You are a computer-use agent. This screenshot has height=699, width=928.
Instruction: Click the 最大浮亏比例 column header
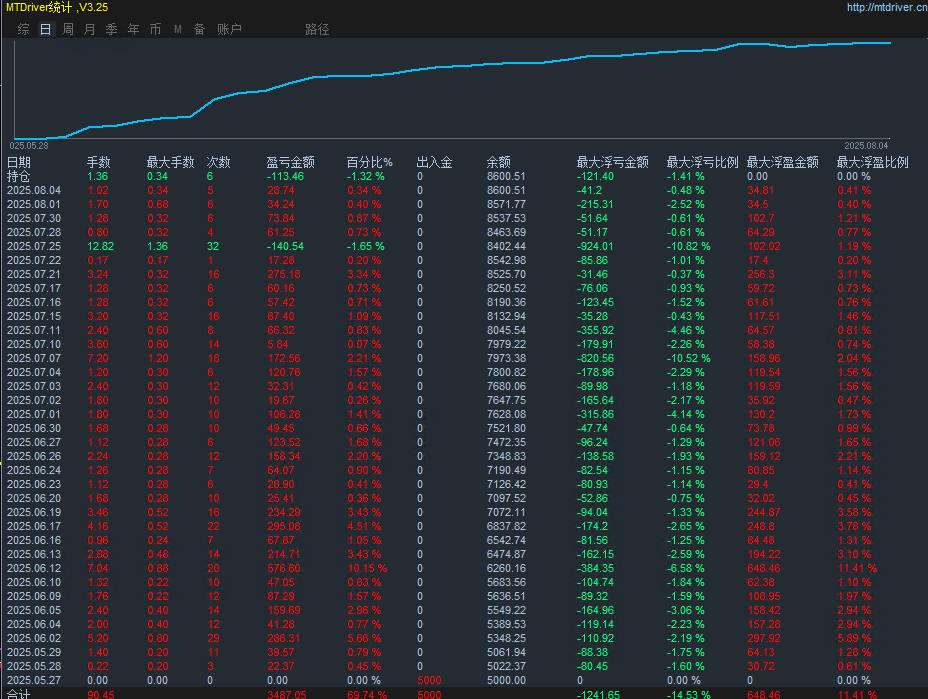point(702,162)
